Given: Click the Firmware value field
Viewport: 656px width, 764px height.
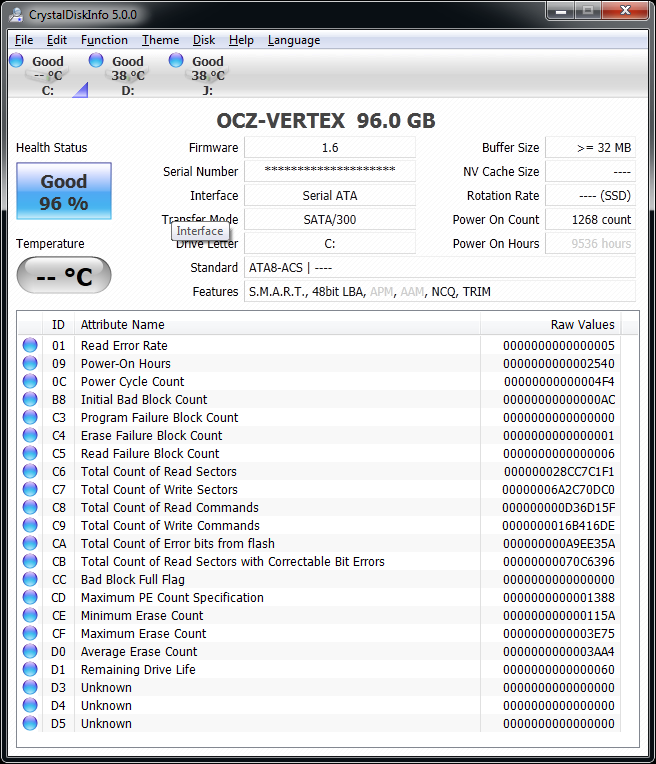Looking at the screenshot, I should click(x=329, y=148).
